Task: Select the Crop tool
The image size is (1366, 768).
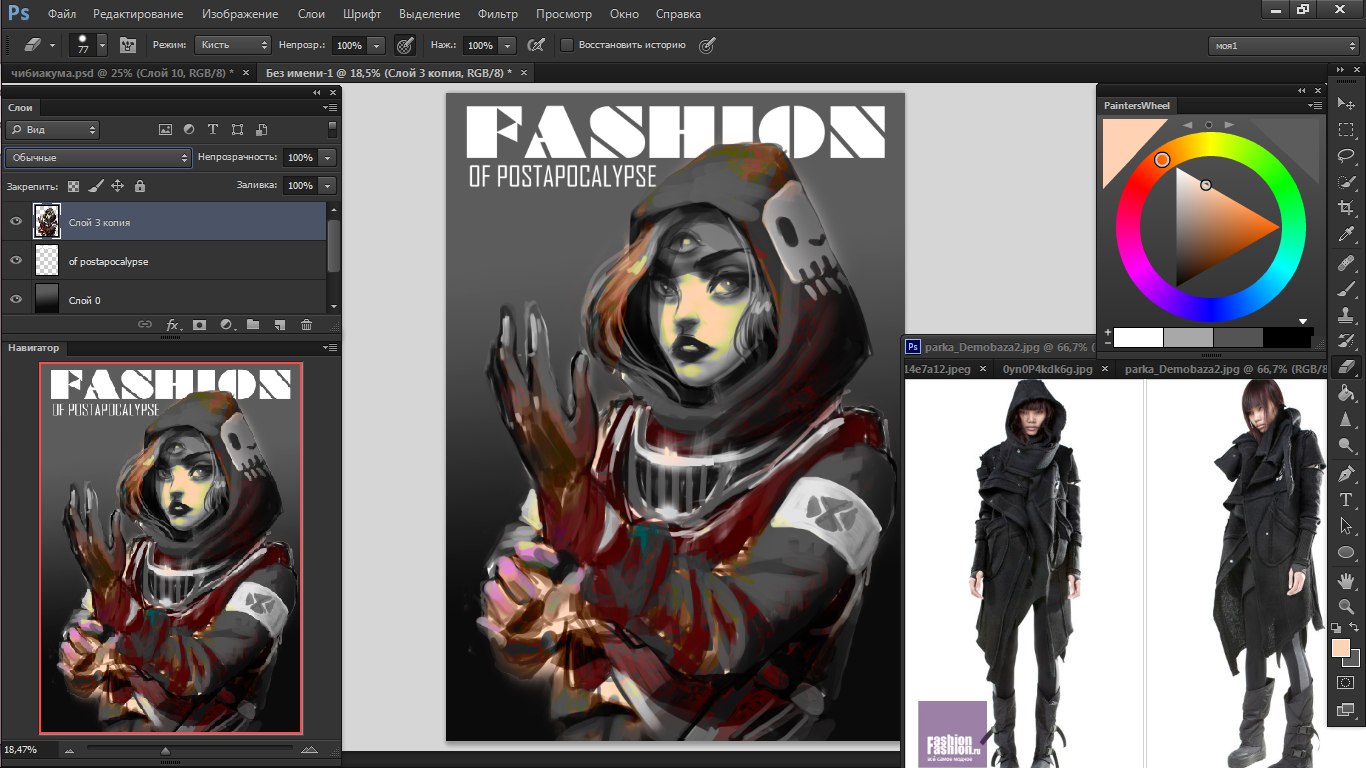Action: click(1346, 208)
